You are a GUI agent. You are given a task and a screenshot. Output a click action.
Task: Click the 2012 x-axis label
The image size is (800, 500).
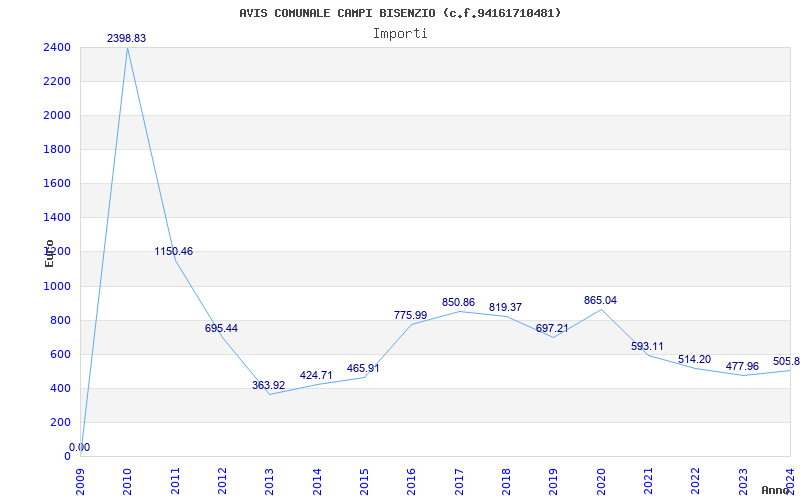(222, 482)
